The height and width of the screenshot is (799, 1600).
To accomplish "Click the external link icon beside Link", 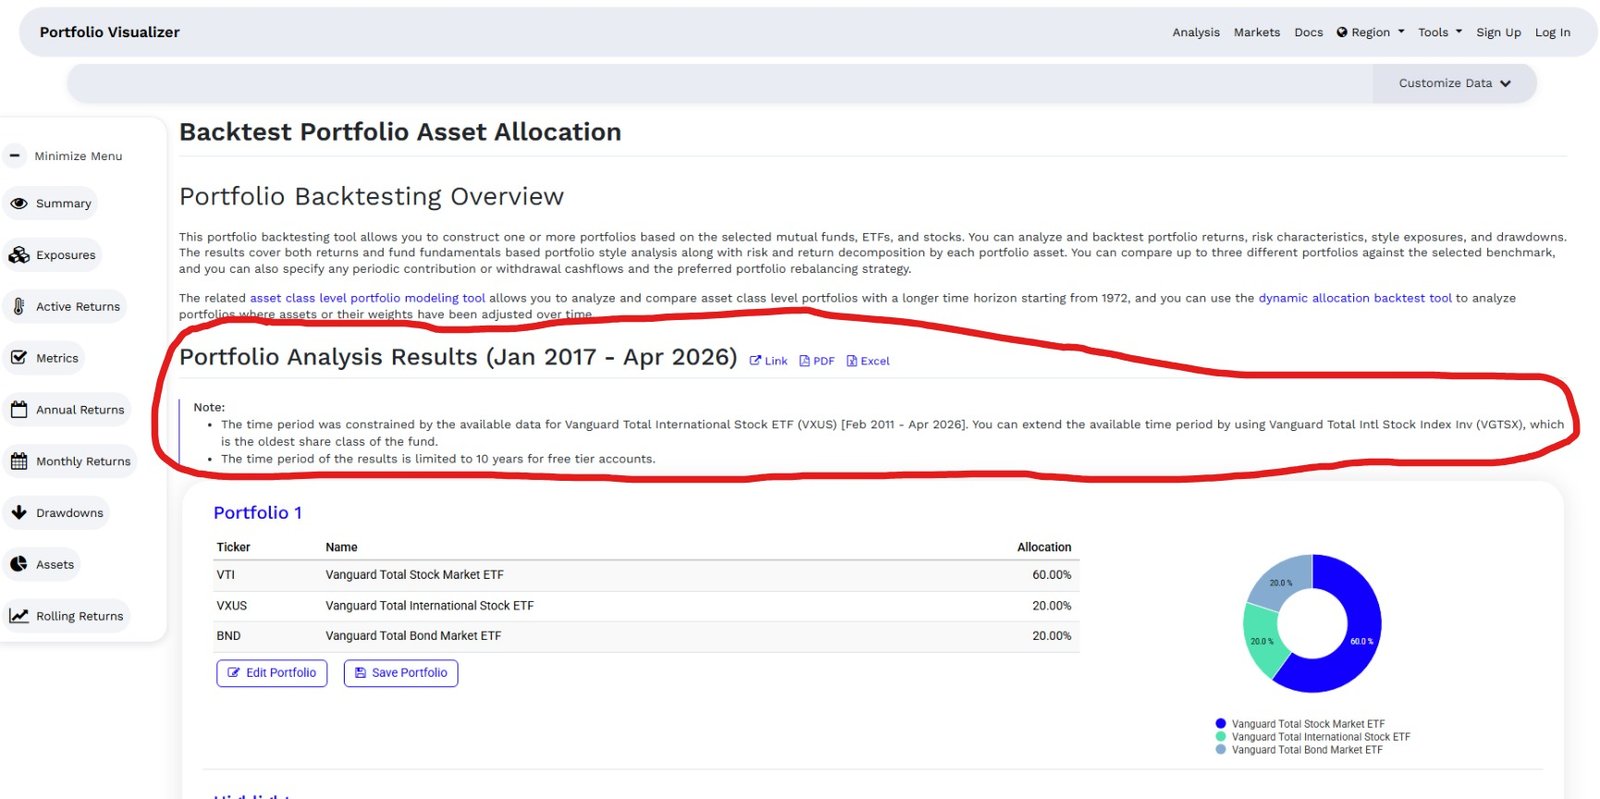I will tap(756, 361).
